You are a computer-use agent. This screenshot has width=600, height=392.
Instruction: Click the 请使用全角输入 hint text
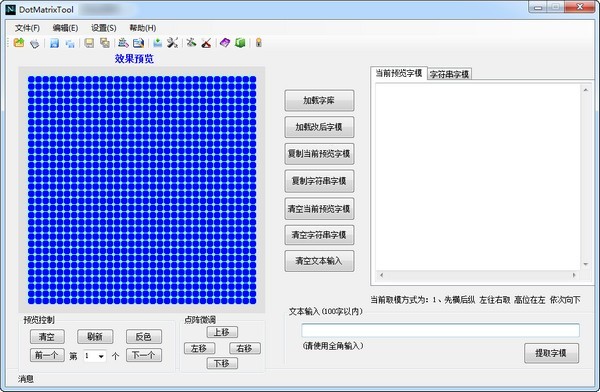point(333,346)
